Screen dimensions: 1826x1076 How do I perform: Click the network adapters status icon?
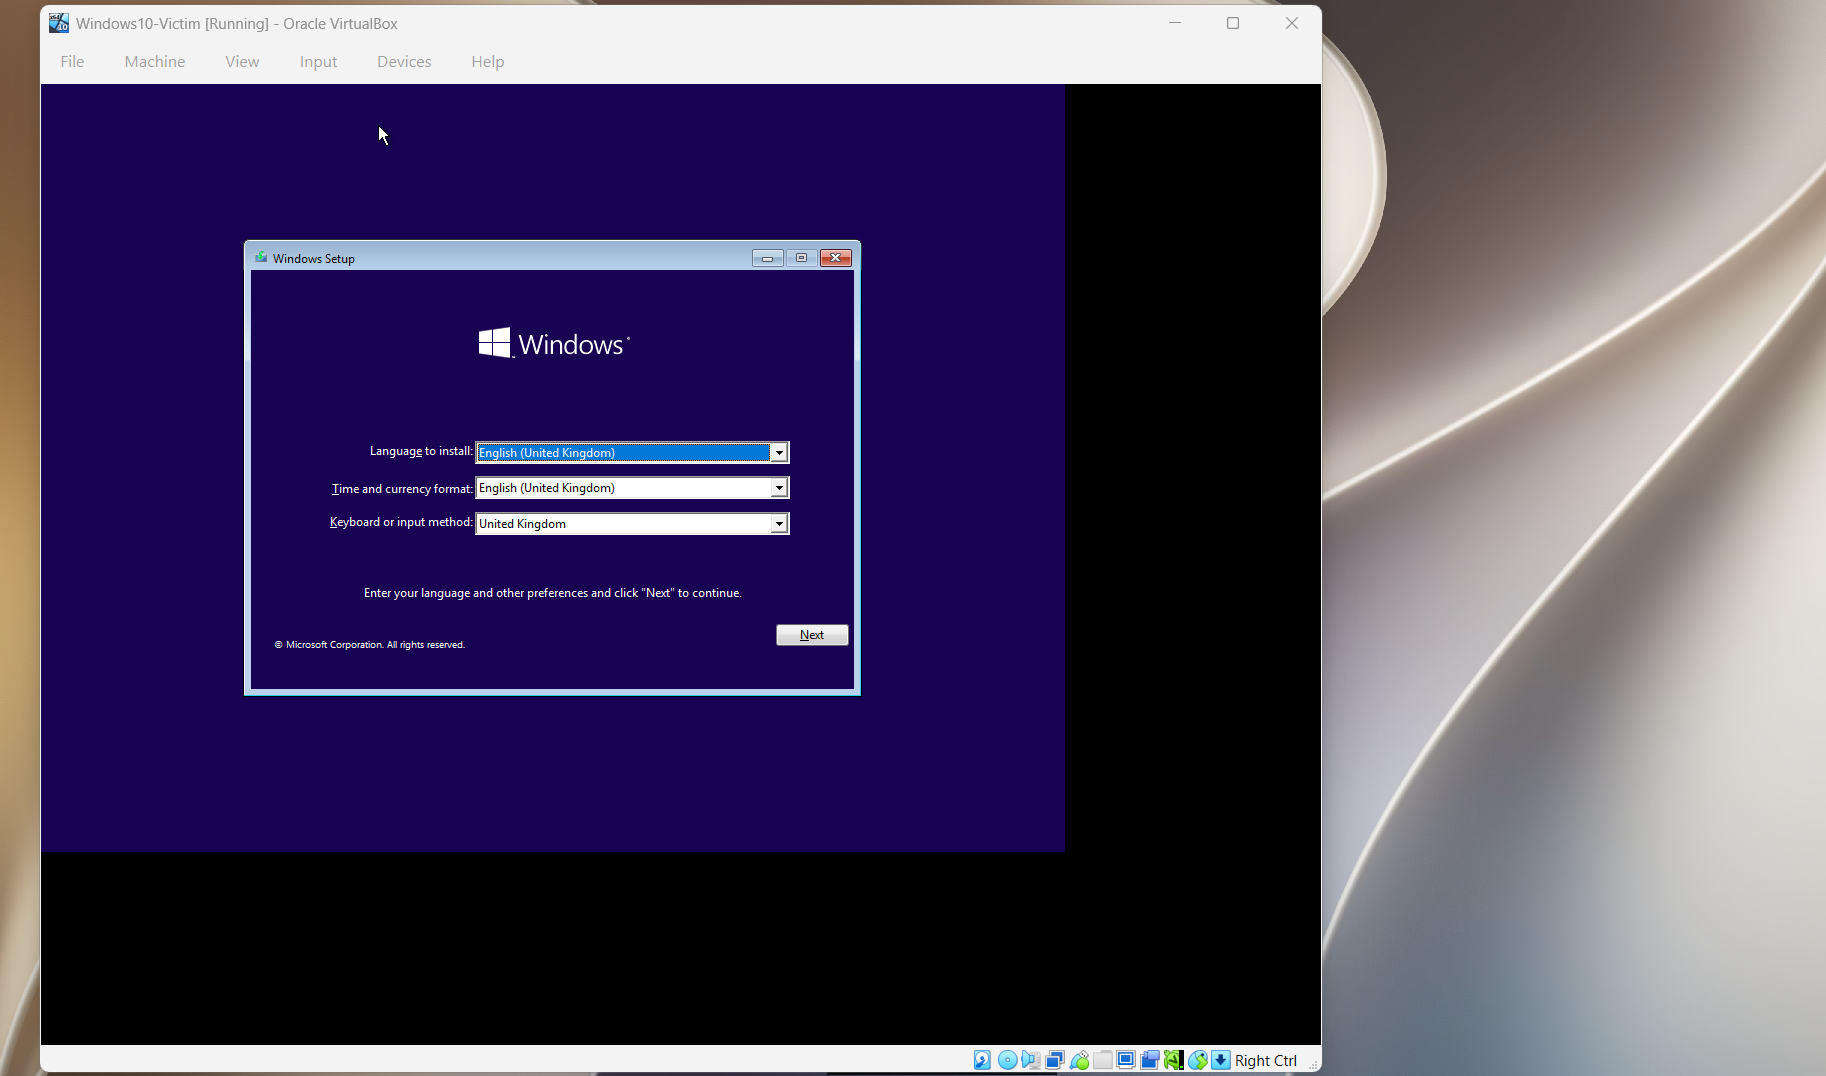click(x=1055, y=1060)
